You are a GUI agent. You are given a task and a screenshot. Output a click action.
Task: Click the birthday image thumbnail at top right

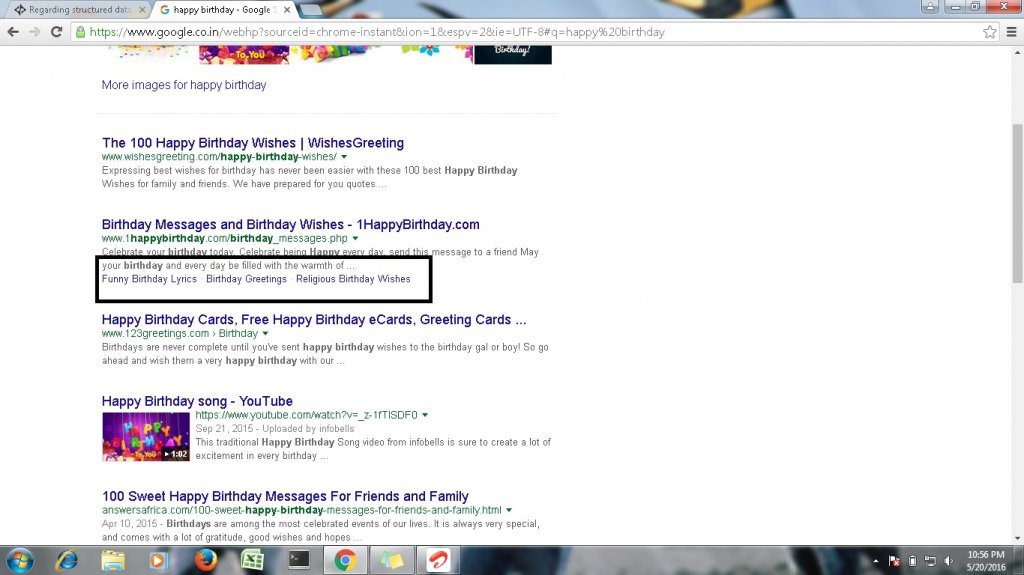(513, 55)
